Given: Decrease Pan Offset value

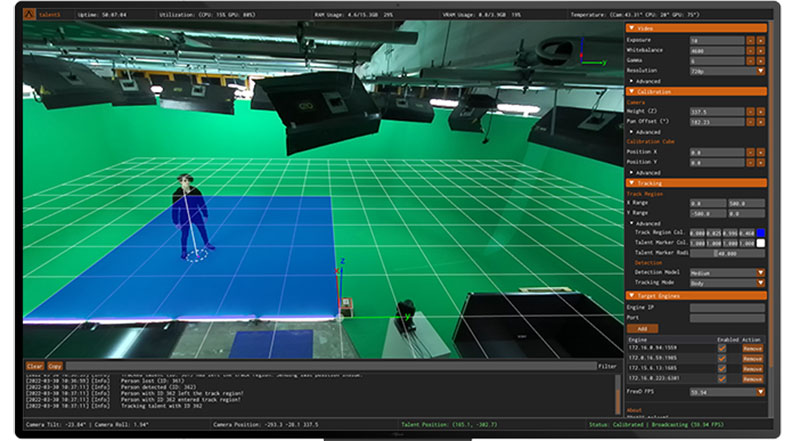Looking at the screenshot, I should coord(750,121).
